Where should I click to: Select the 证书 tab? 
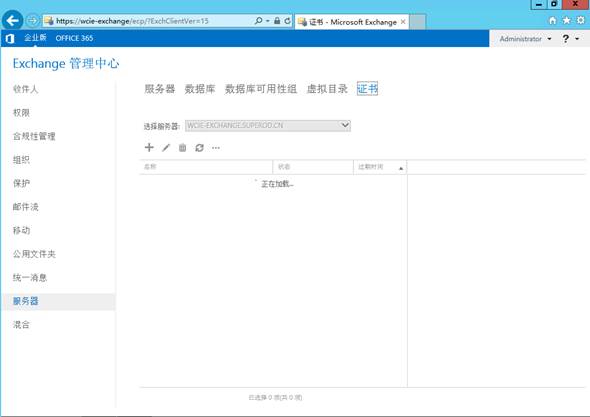click(367, 89)
